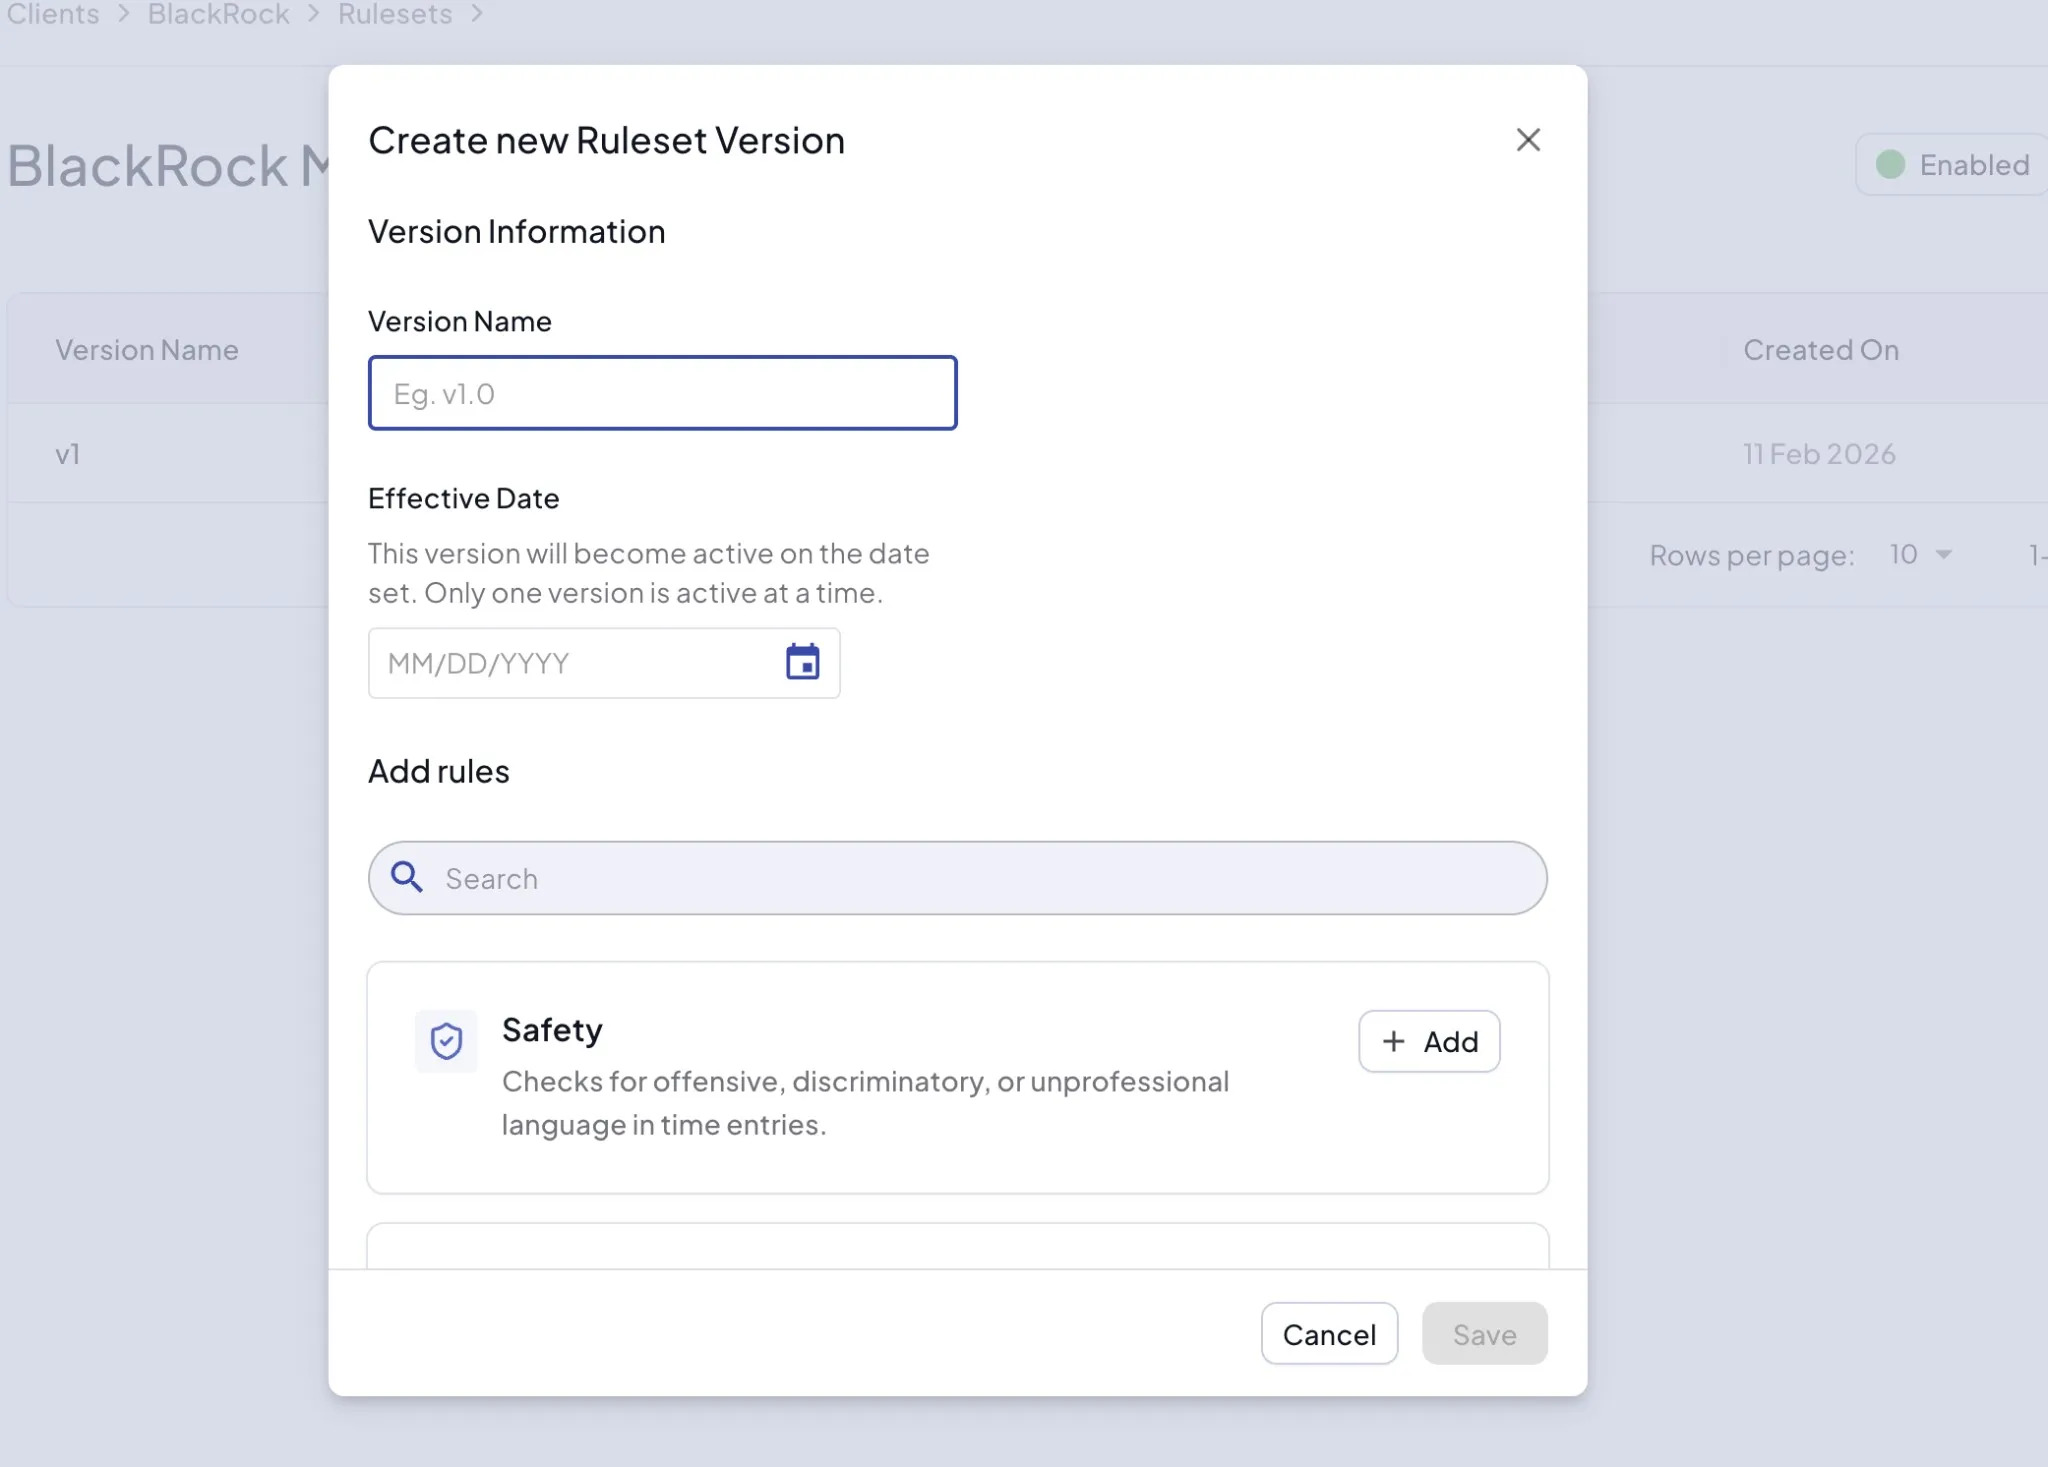Click the green status dot next to Enabled

[x=1892, y=163]
